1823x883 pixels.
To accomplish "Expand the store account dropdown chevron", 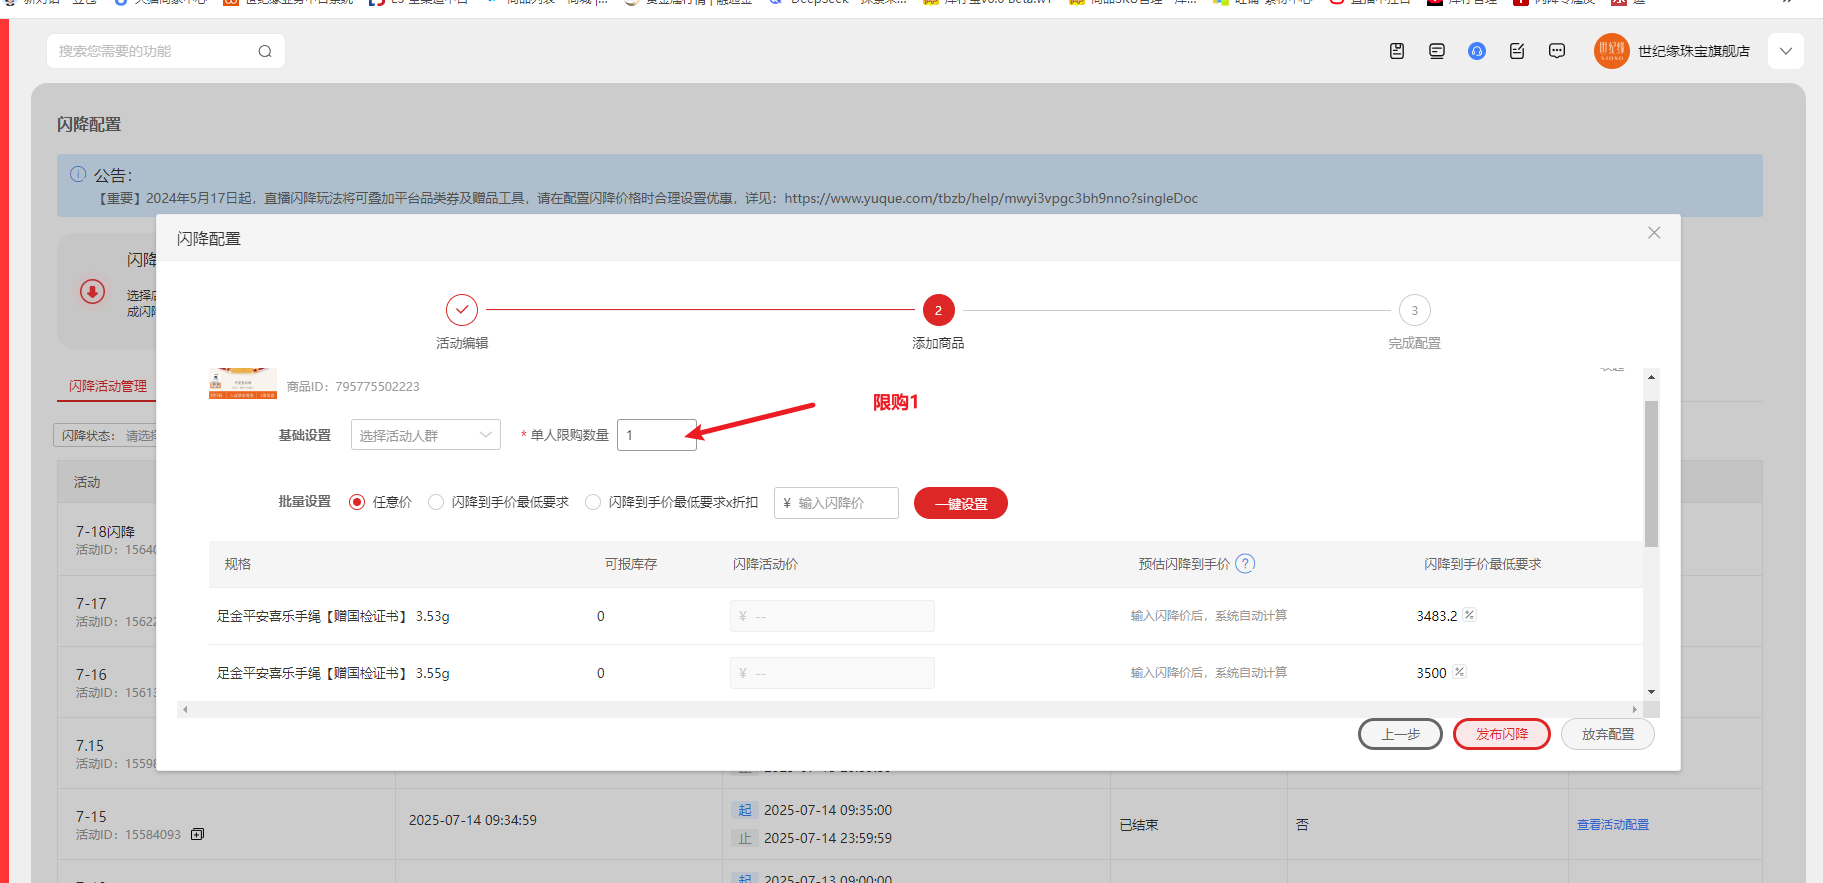I will tap(1785, 51).
